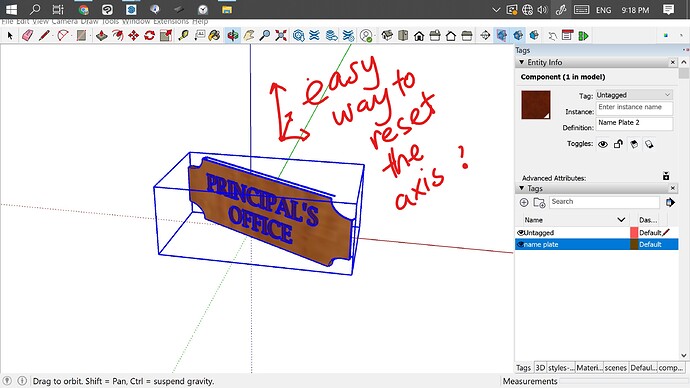
Task: Click the Untagged tag color swatch
Action: 634,233
